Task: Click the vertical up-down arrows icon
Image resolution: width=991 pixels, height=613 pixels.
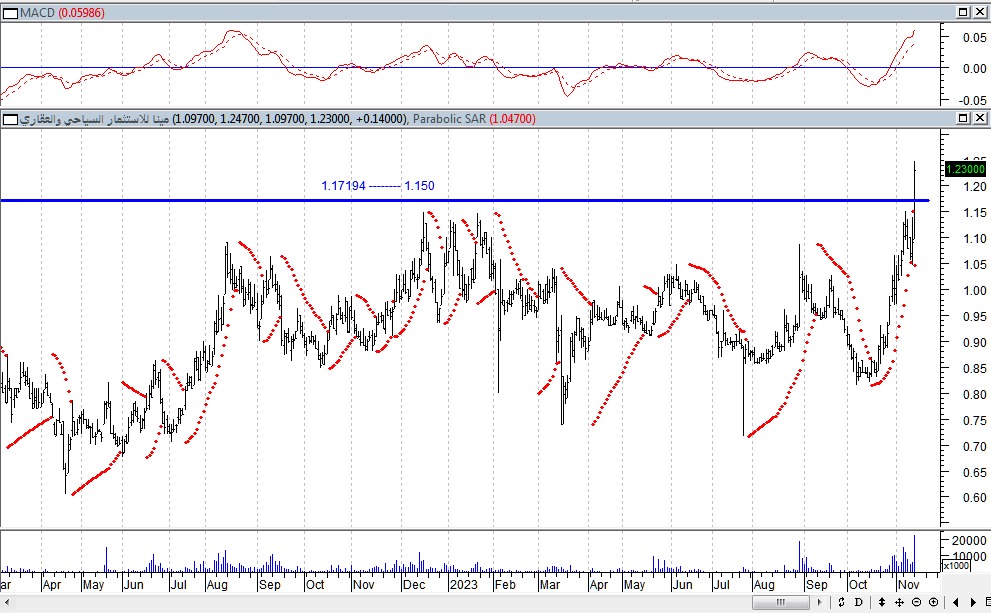Action: click(x=881, y=602)
